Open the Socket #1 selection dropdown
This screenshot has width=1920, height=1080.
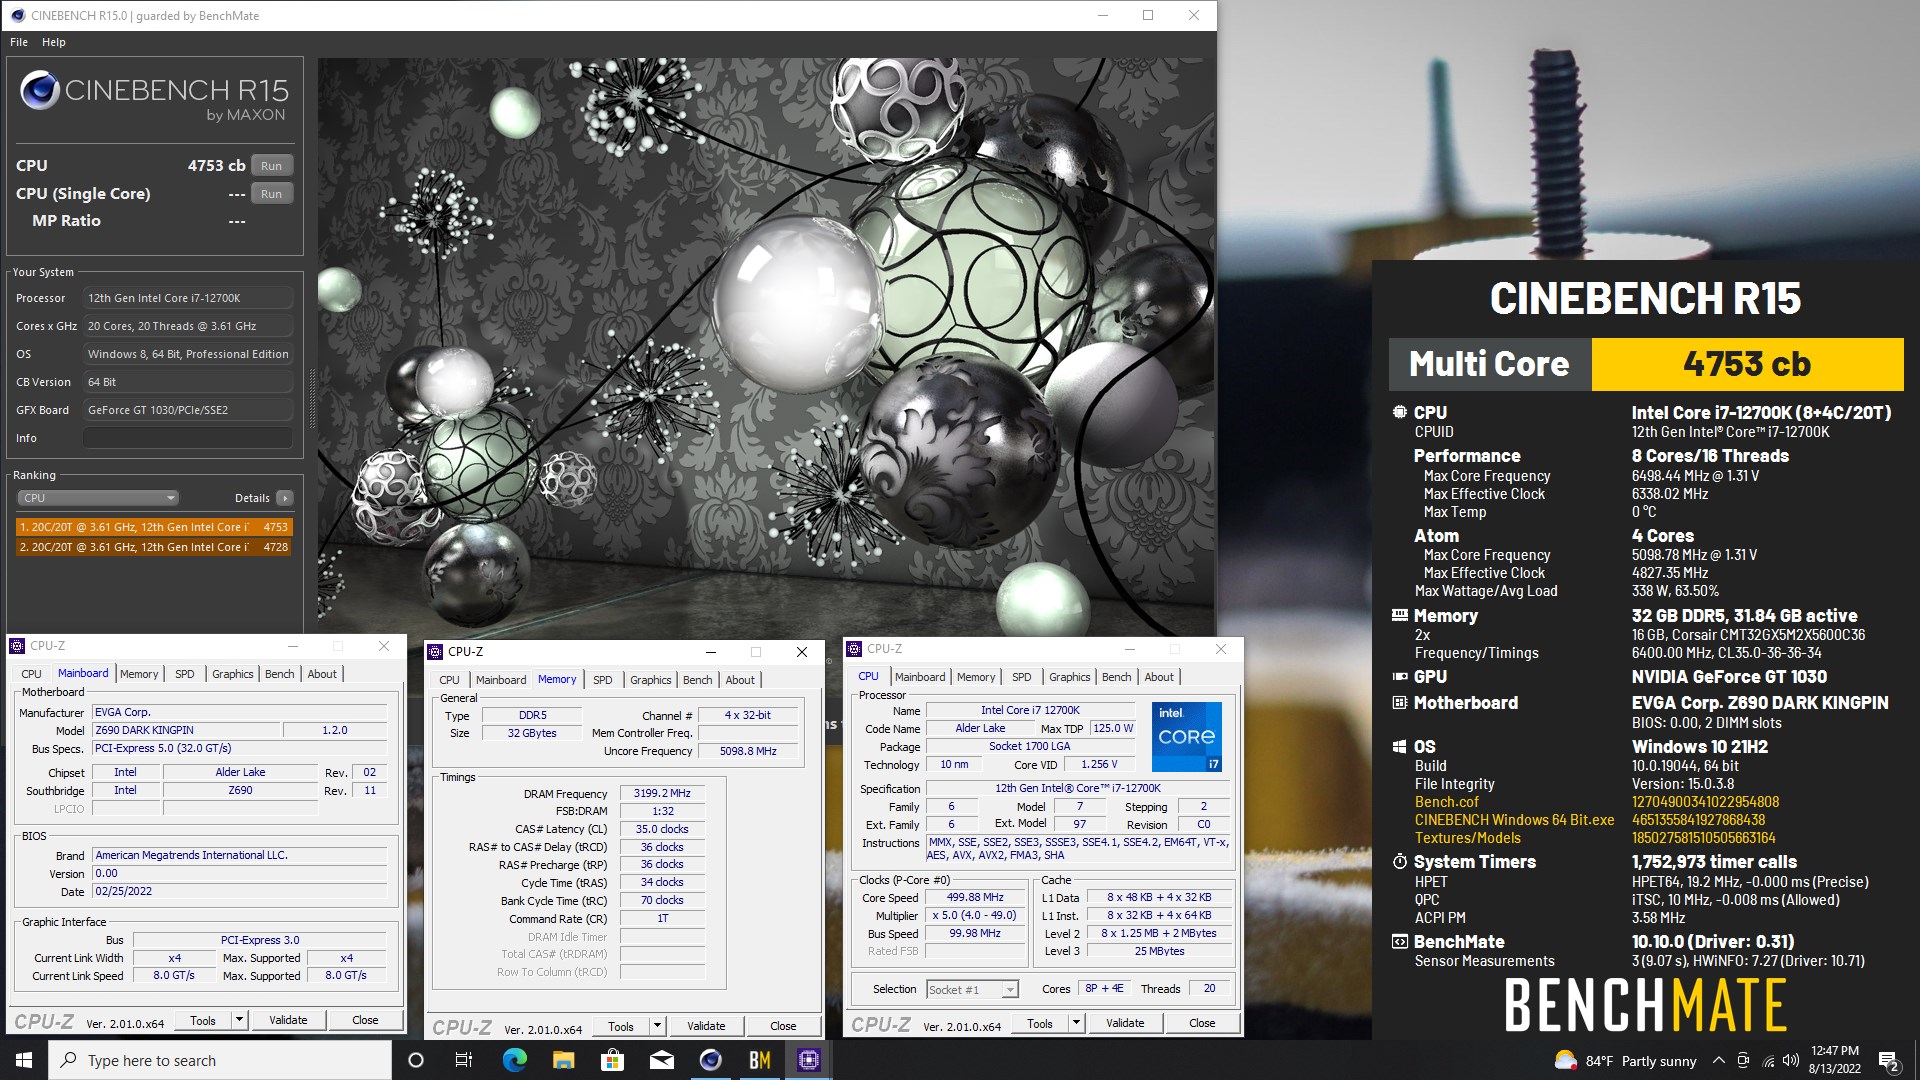pos(971,989)
